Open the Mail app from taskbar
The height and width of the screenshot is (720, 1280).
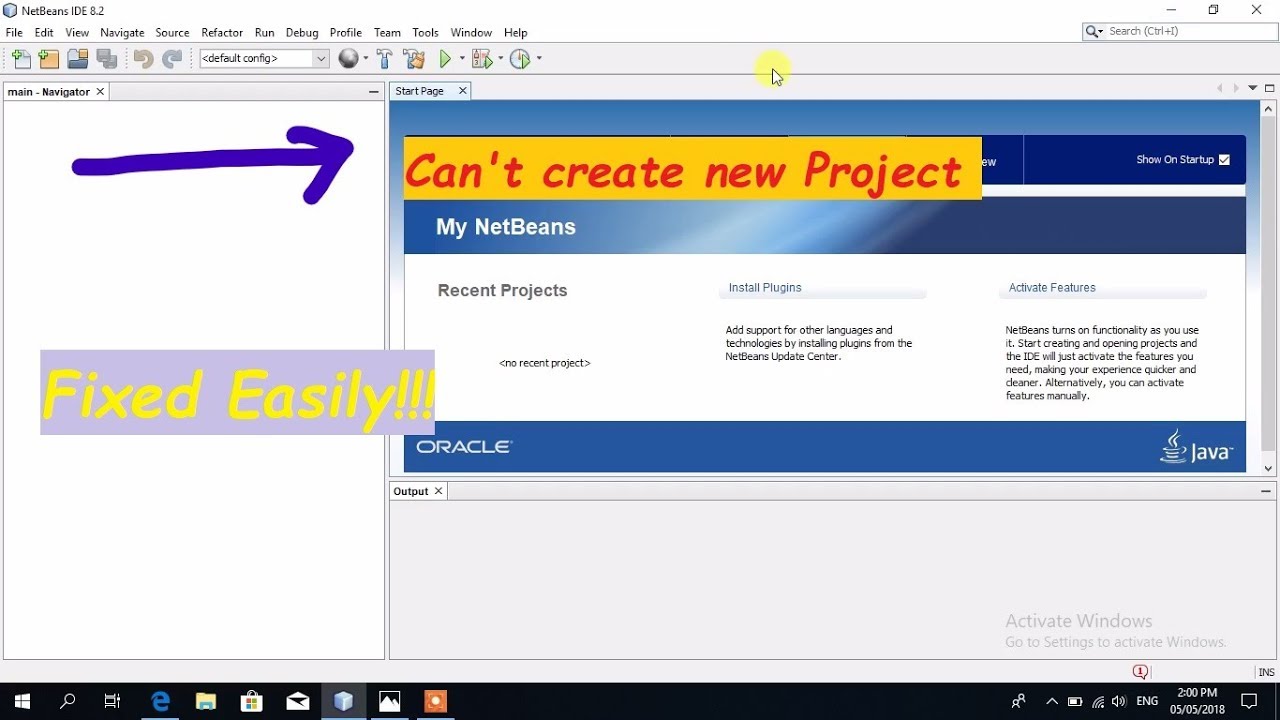click(298, 701)
